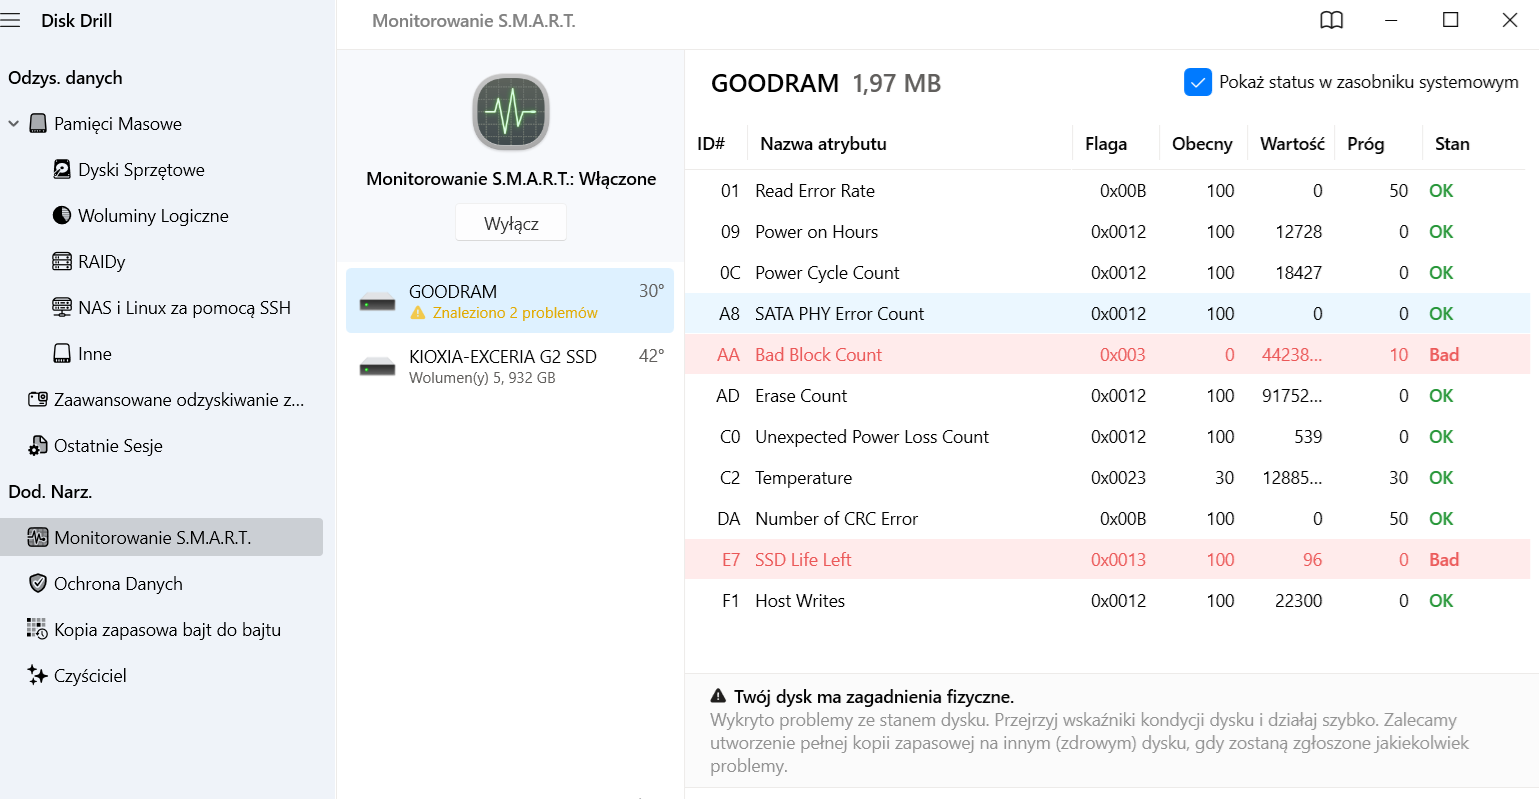Open Ostatnie Sesje

(x=108, y=446)
